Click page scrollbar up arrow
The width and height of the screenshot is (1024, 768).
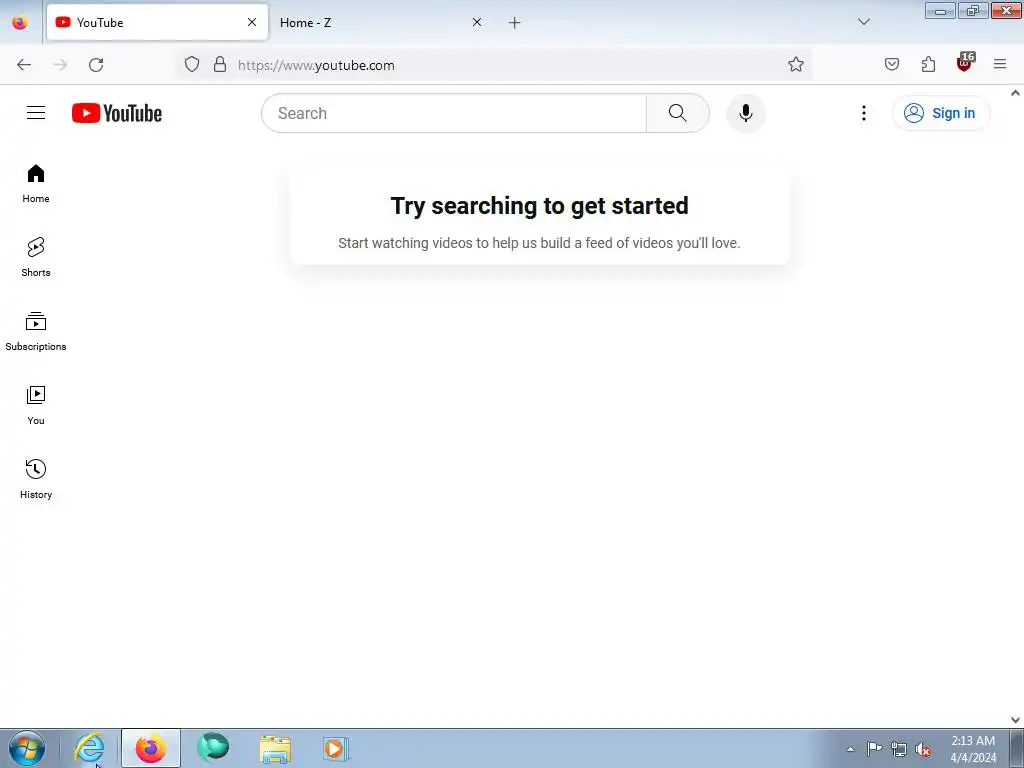coord(1015,93)
